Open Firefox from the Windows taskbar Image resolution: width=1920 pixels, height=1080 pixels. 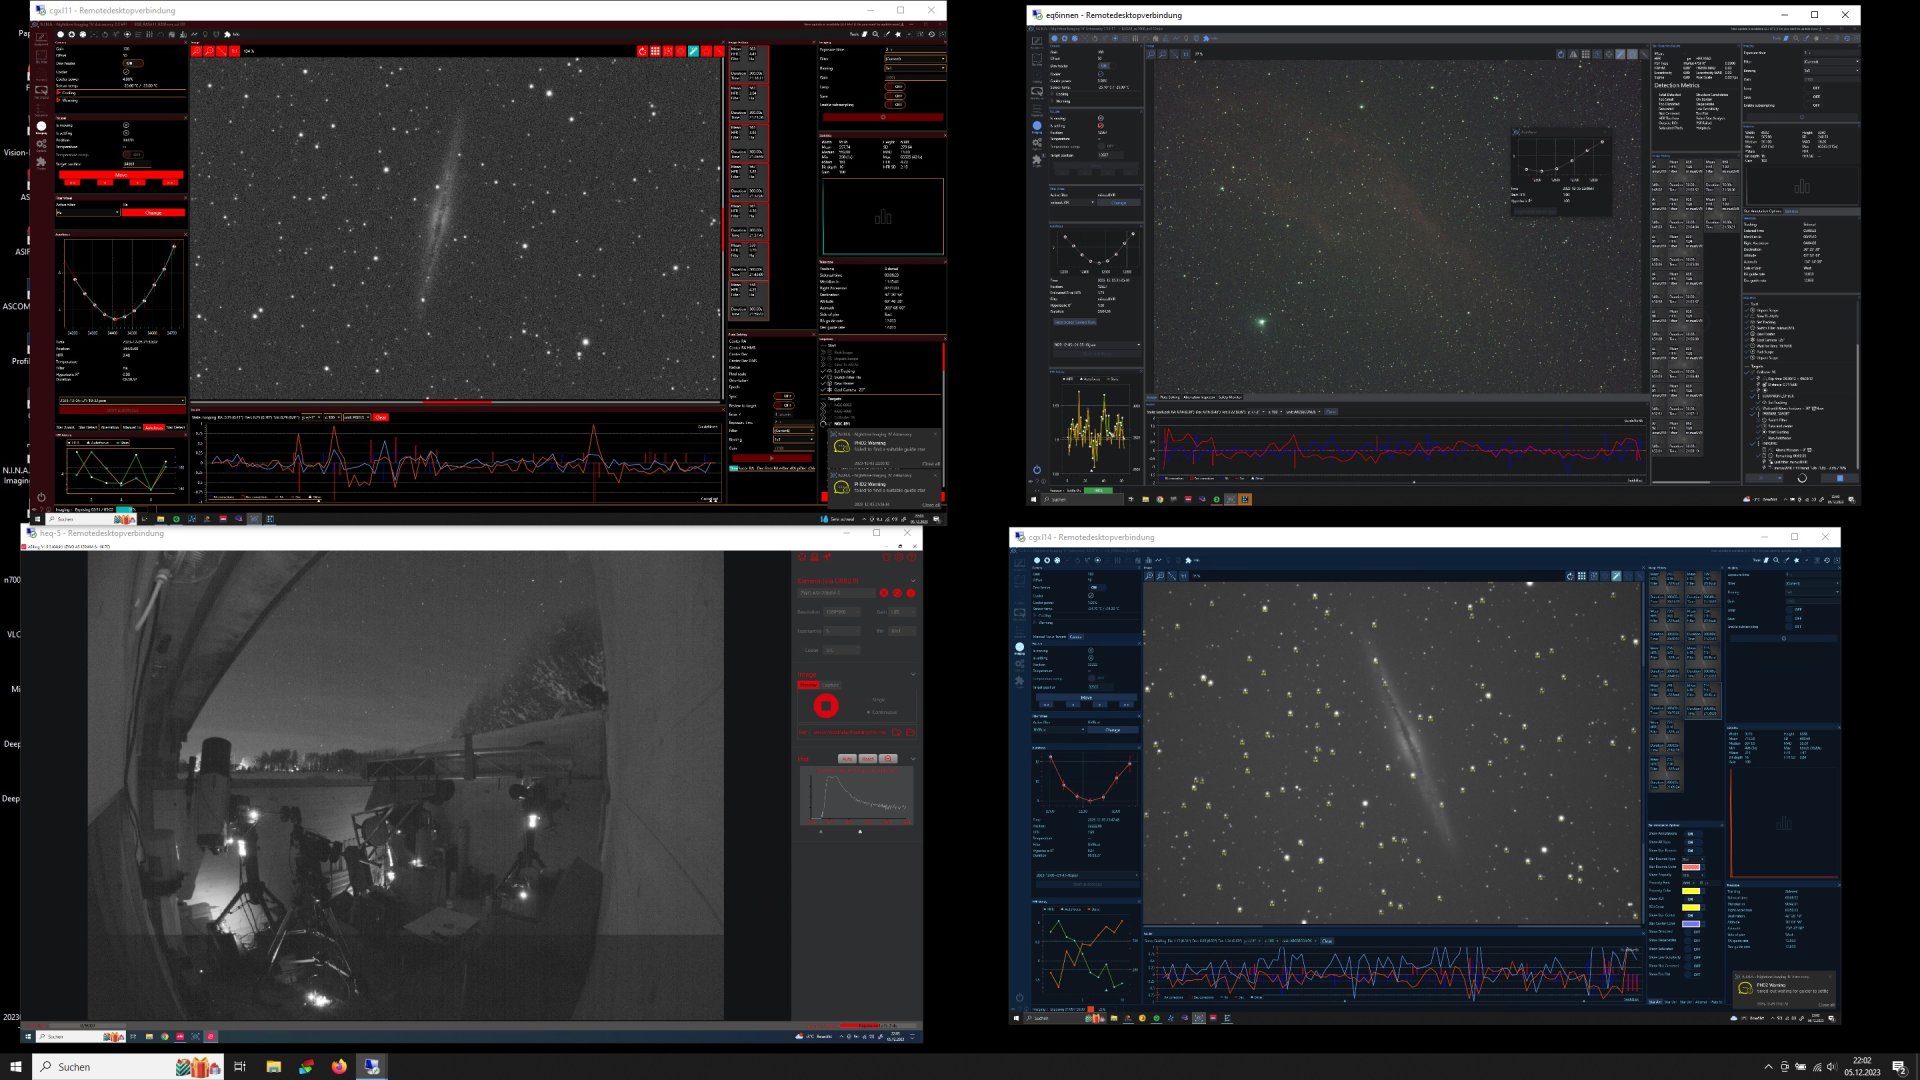tap(339, 1067)
